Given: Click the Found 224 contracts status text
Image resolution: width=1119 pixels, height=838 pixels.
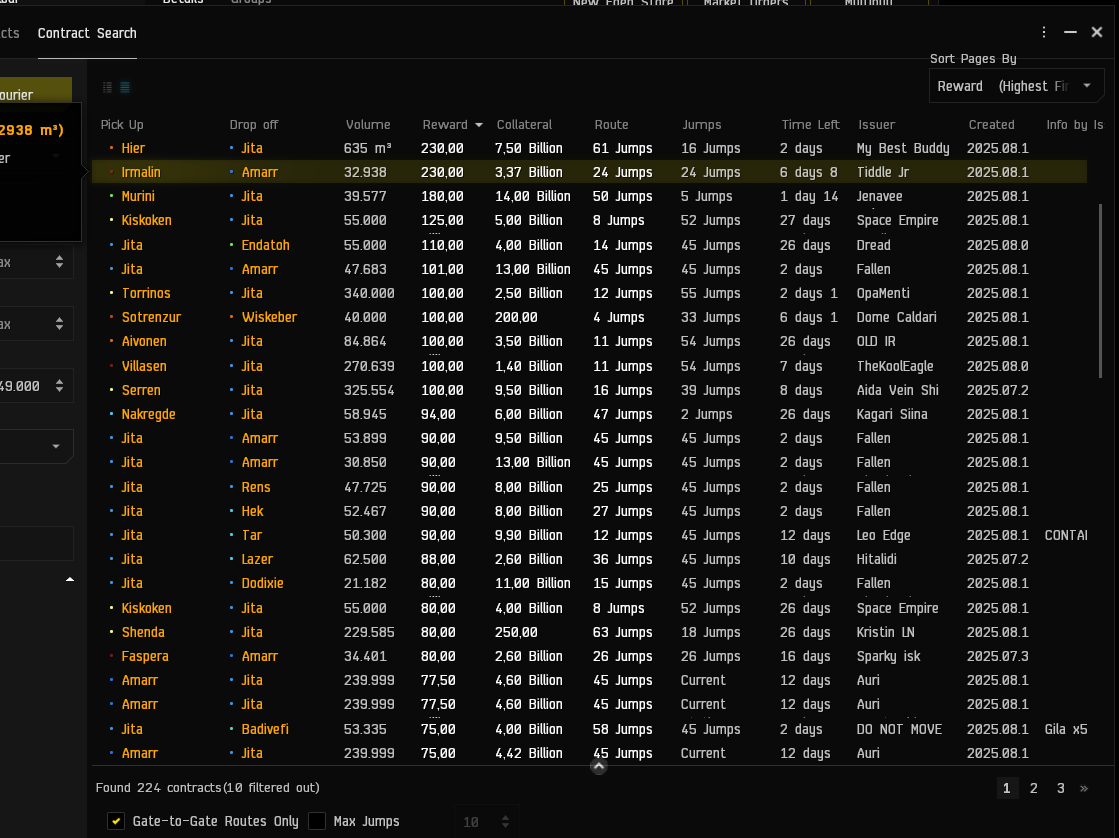Looking at the screenshot, I should pyautogui.click(x=208, y=788).
